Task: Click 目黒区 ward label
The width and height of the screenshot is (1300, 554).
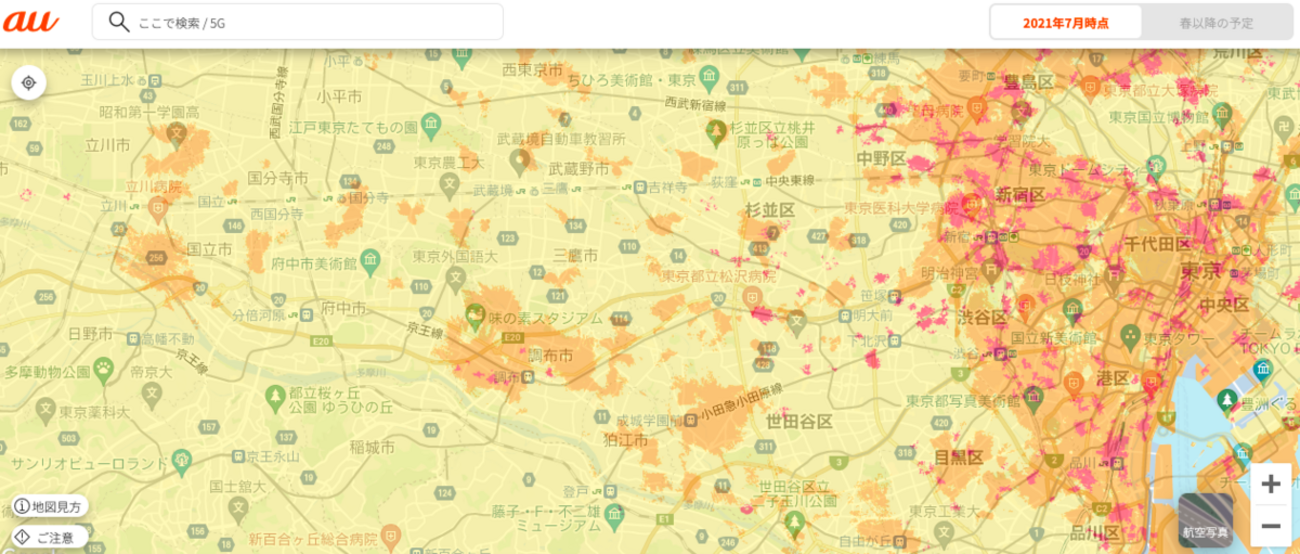Action: click(x=959, y=457)
